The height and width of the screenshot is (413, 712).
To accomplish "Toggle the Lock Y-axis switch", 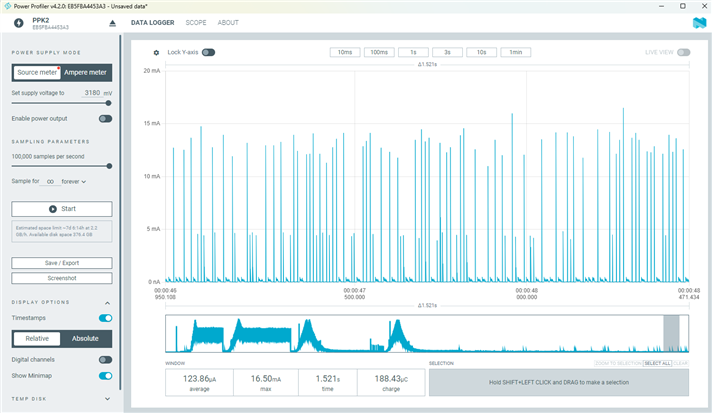I will (208, 52).
